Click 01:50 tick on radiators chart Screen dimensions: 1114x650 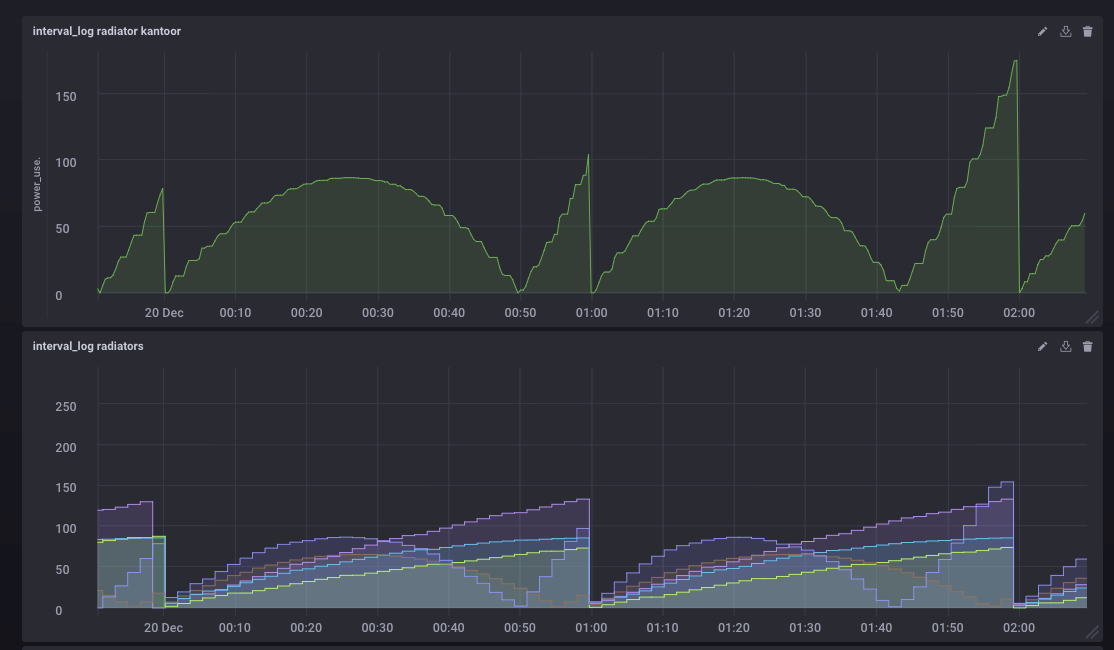click(x=947, y=628)
